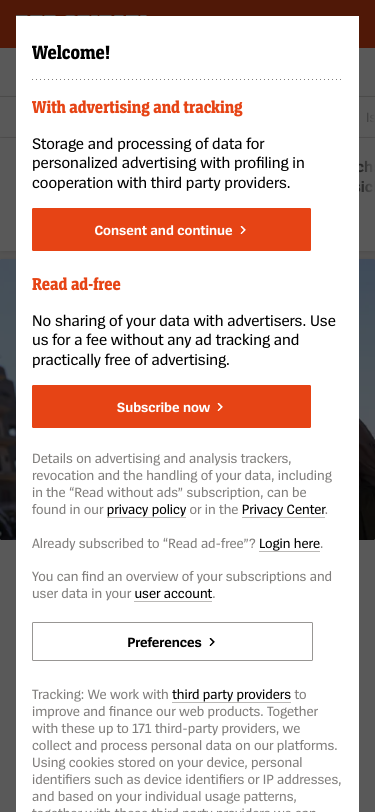Viewport: 375px width, 812px height.
Task: Open the privacy policy link
Action: (x=147, y=510)
